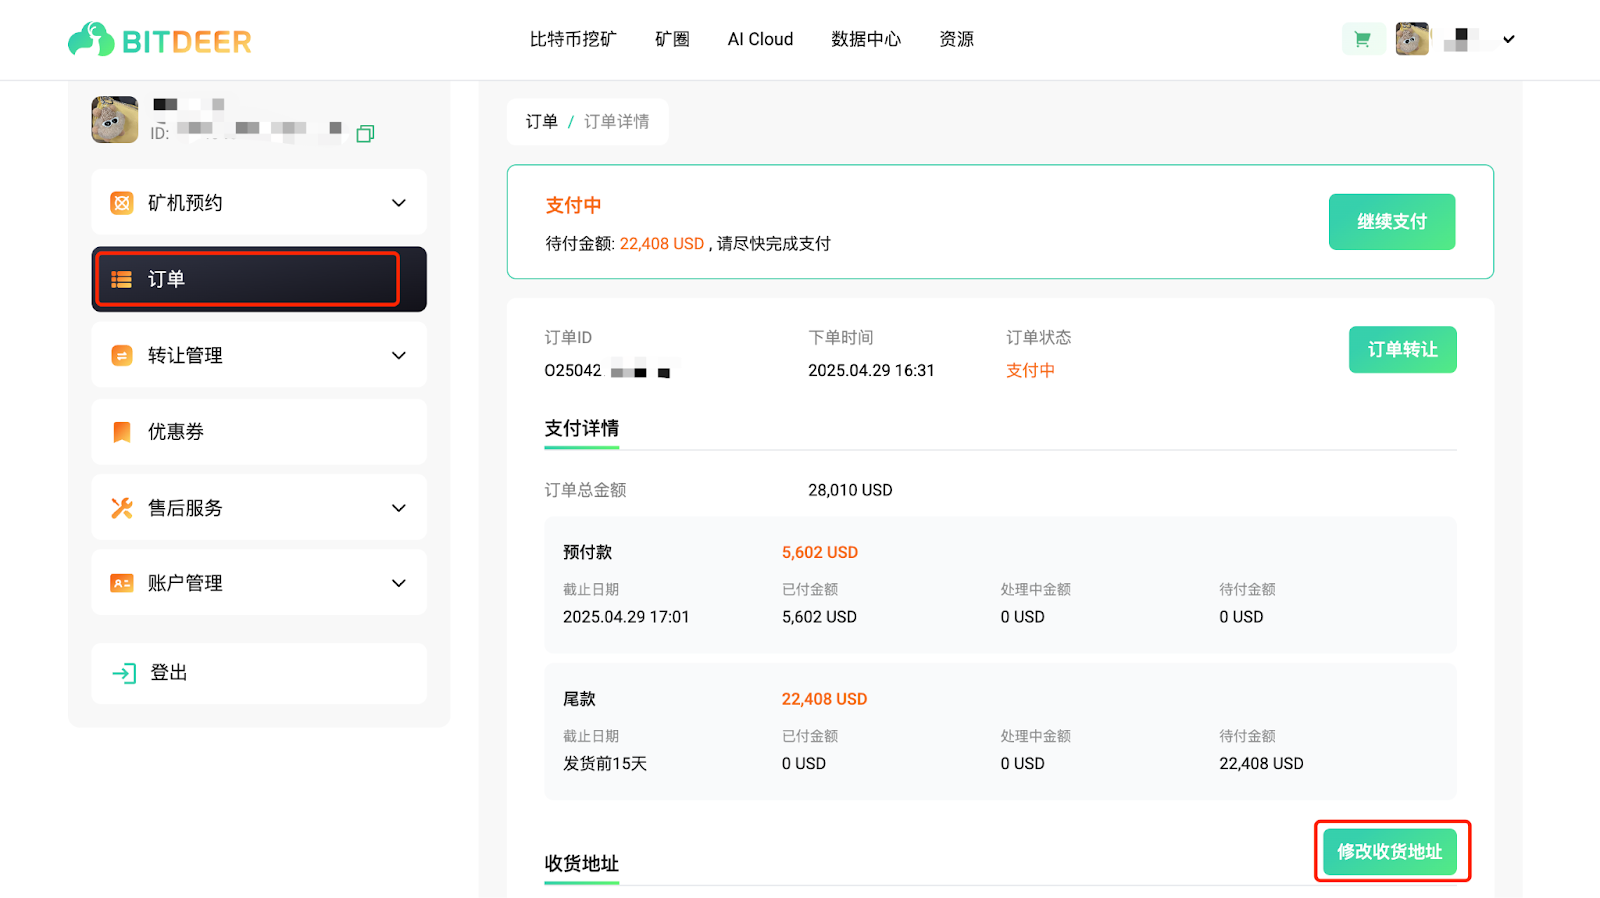This screenshot has width=1600, height=898.
Task: Open the shopping cart icon
Action: click(1362, 39)
